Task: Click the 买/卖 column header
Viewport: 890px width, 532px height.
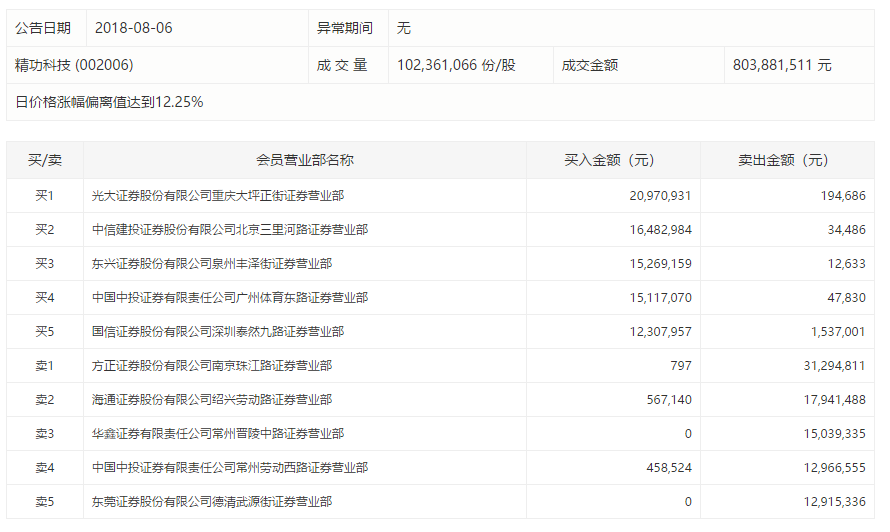Action: point(44,160)
